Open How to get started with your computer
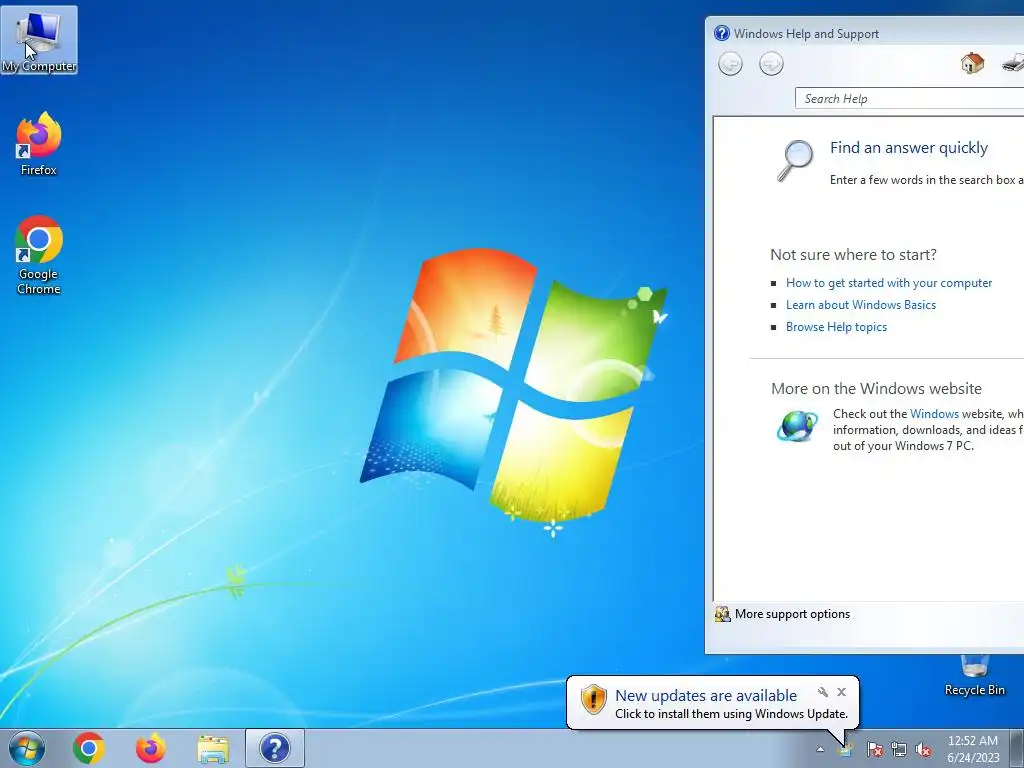Image resolution: width=1024 pixels, height=768 pixels. (x=889, y=283)
